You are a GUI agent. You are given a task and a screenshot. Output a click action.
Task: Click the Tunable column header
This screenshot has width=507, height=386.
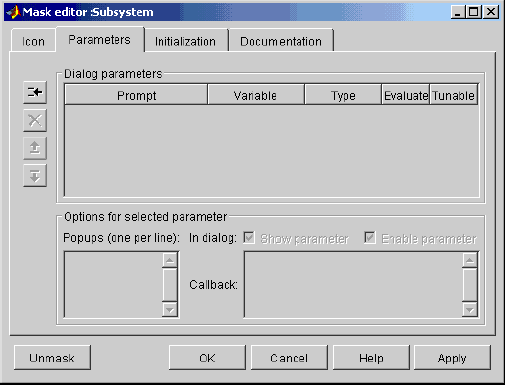pyautogui.click(x=454, y=95)
